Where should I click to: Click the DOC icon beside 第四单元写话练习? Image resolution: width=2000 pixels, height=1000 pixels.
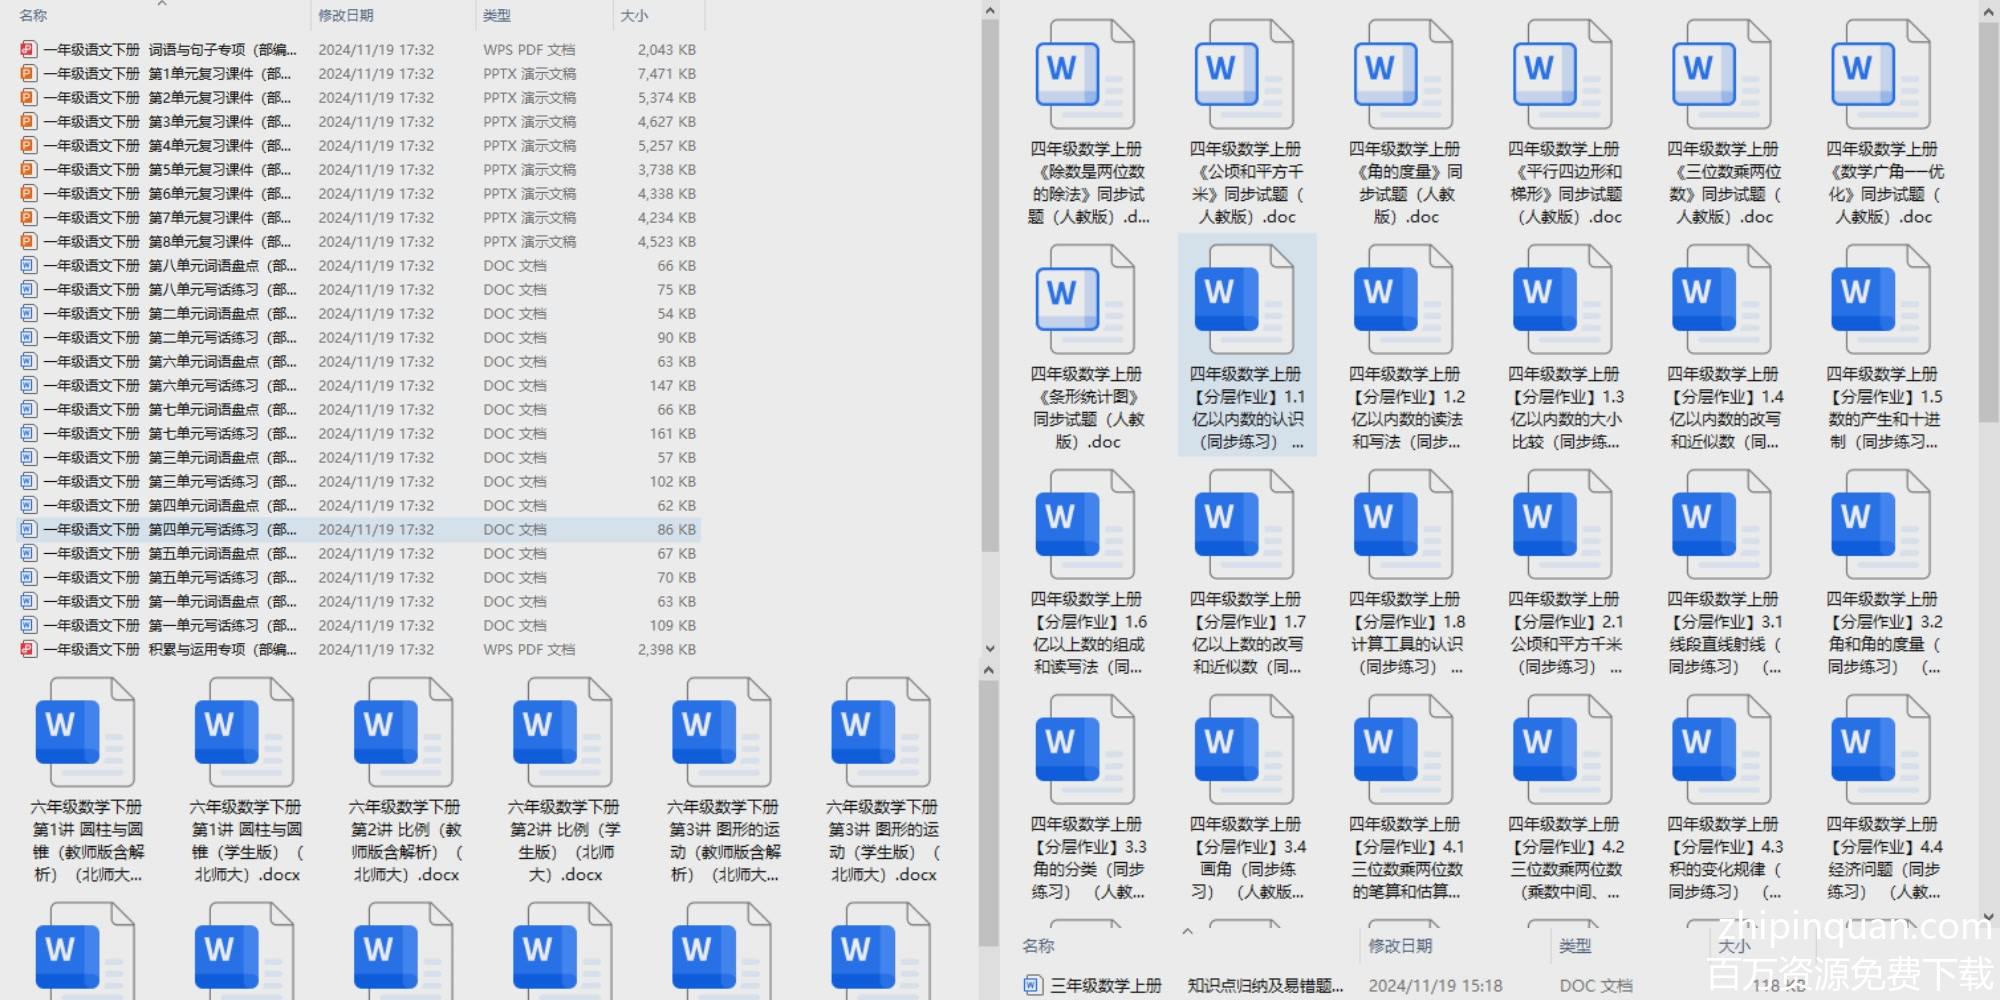click(x=28, y=529)
